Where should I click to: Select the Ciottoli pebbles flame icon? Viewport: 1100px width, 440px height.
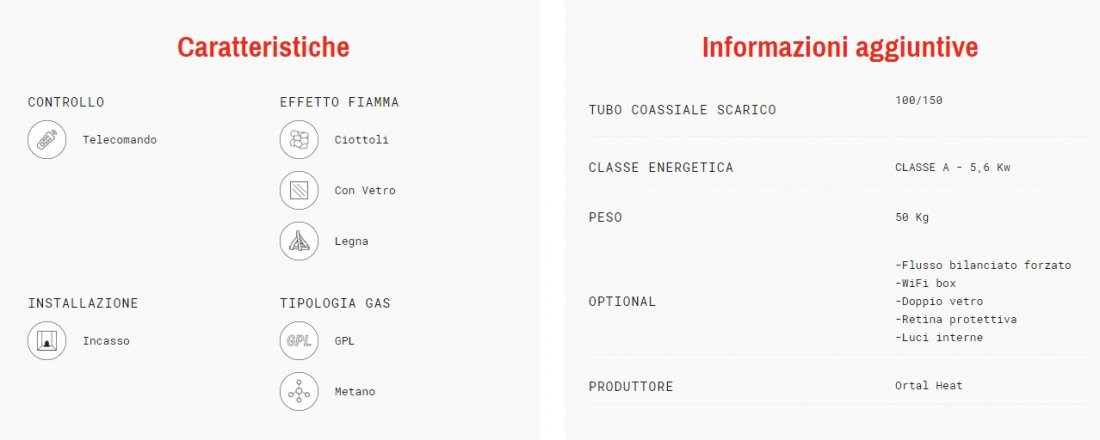[x=299, y=140]
